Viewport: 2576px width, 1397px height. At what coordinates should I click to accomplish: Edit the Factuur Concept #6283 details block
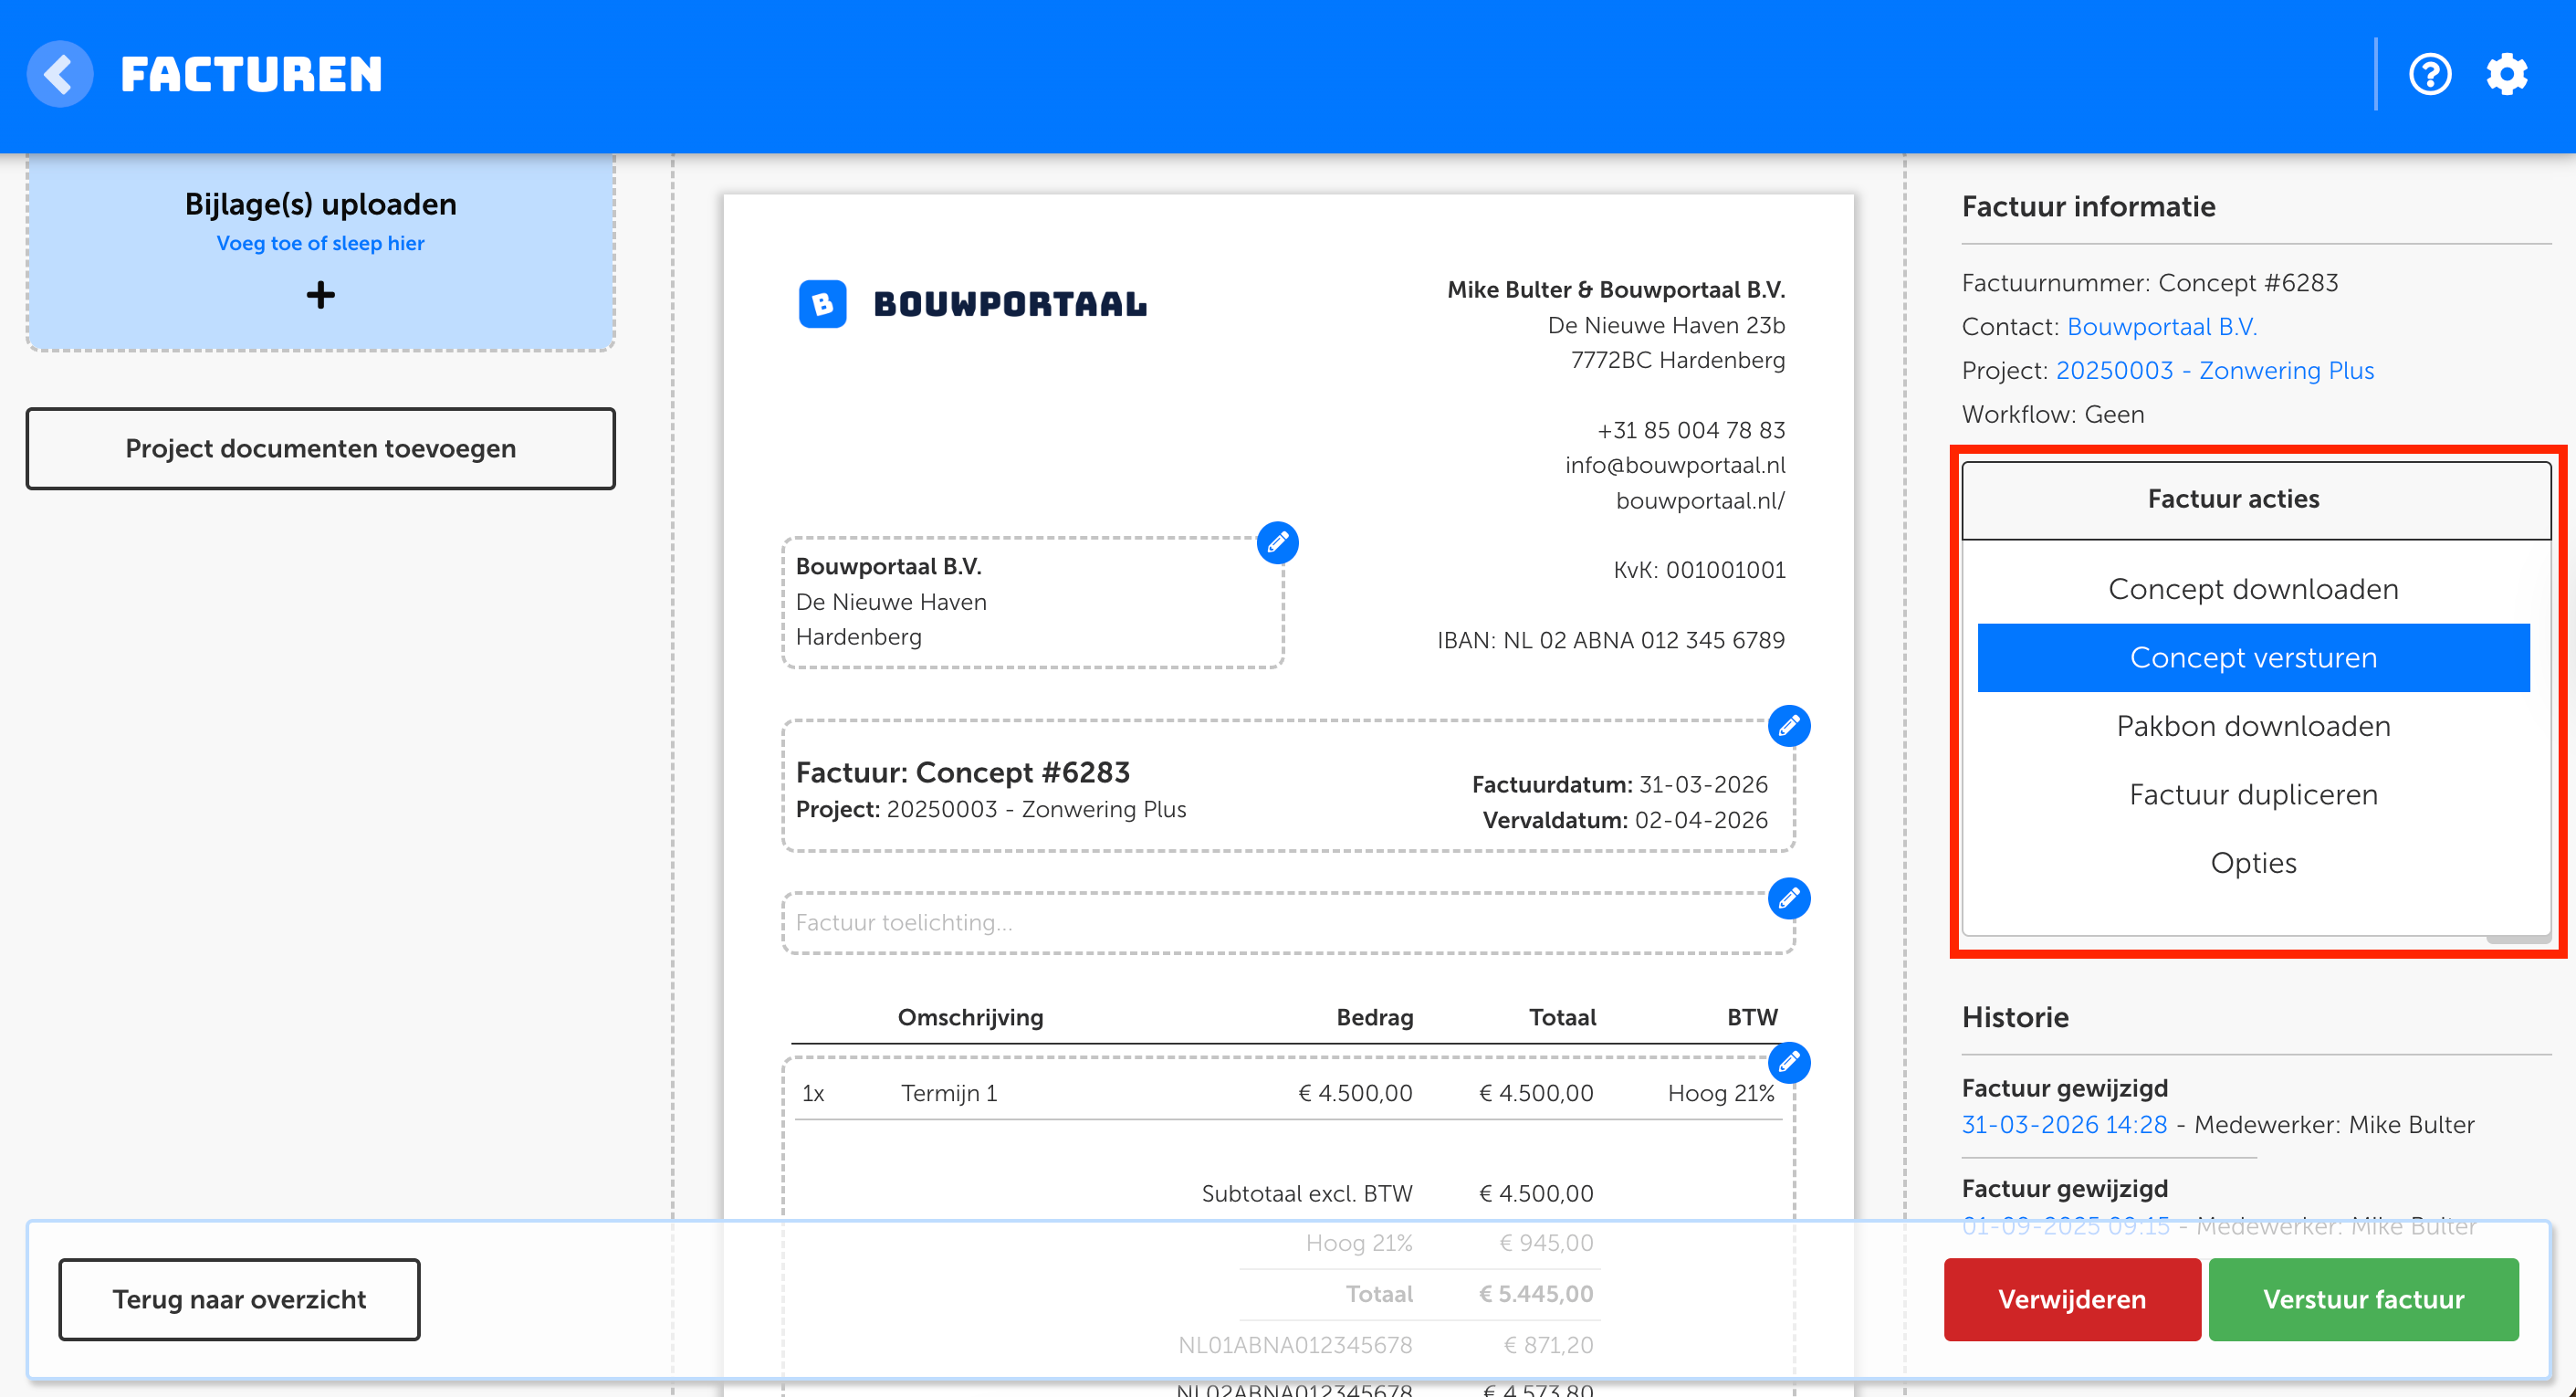pyautogui.click(x=1789, y=726)
